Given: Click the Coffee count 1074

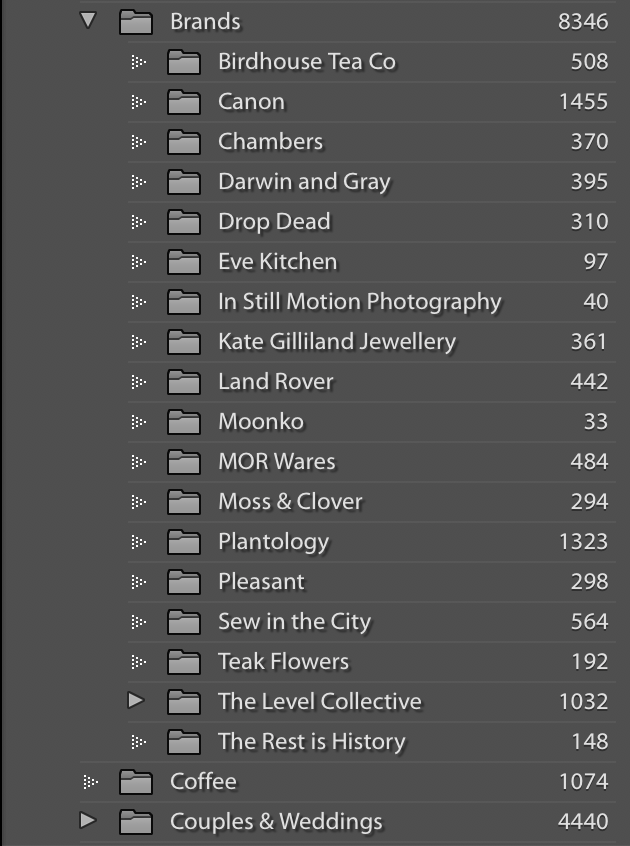Looking at the screenshot, I should tap(584, 781).
